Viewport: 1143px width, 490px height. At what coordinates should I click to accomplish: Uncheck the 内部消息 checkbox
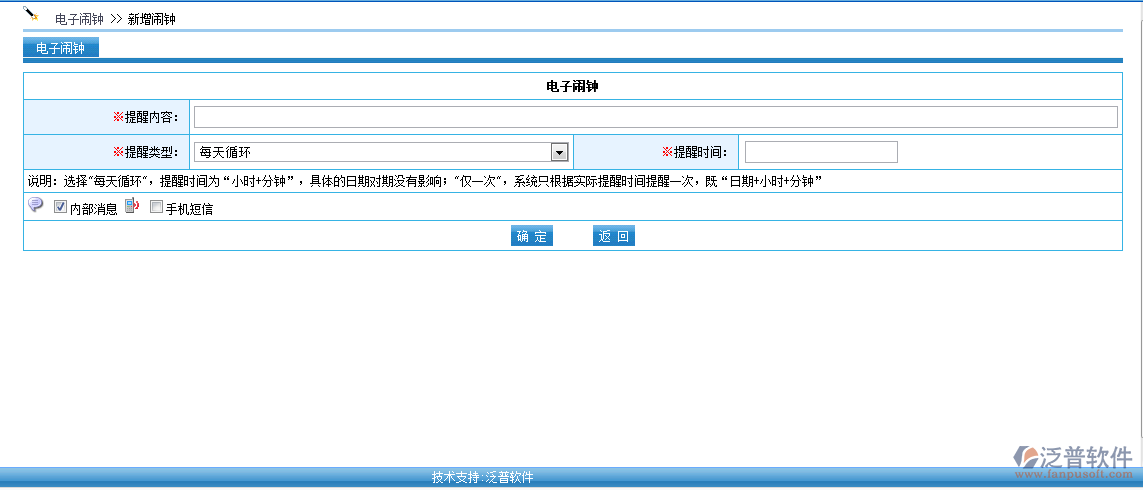pos(60,208)
